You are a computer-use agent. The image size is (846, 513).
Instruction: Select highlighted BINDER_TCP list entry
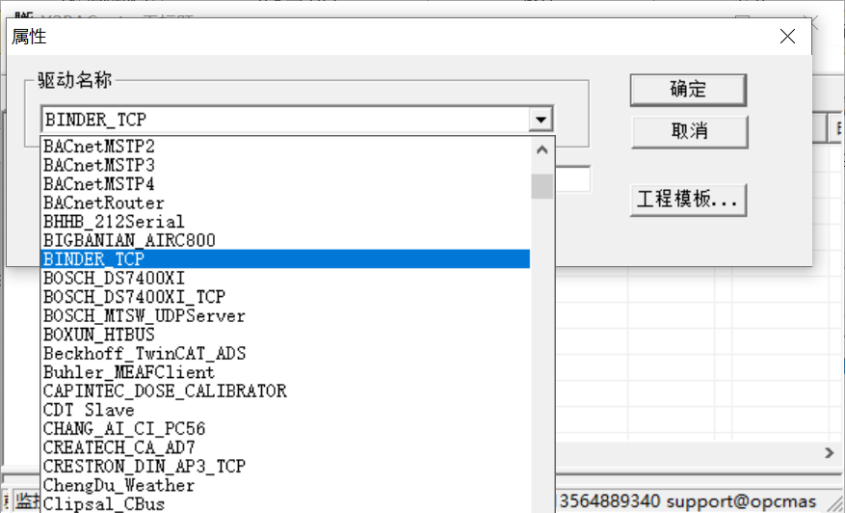coord(285,259)
